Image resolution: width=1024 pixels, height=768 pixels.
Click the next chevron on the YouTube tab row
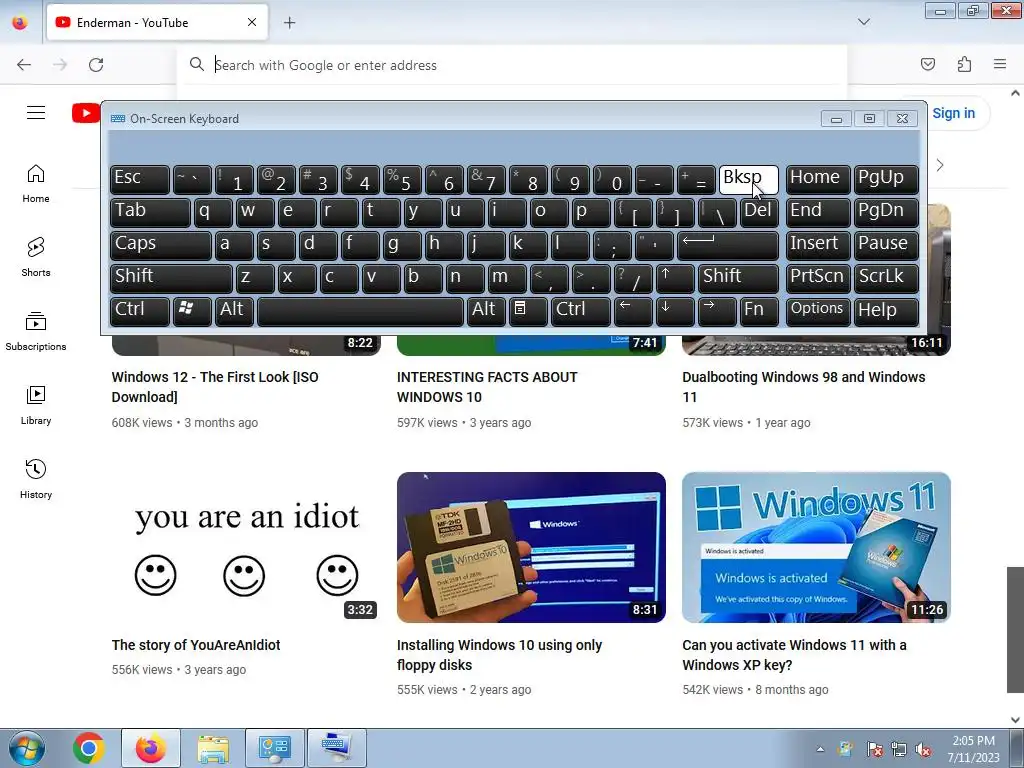pyautogui.click(x=940, y=165)
